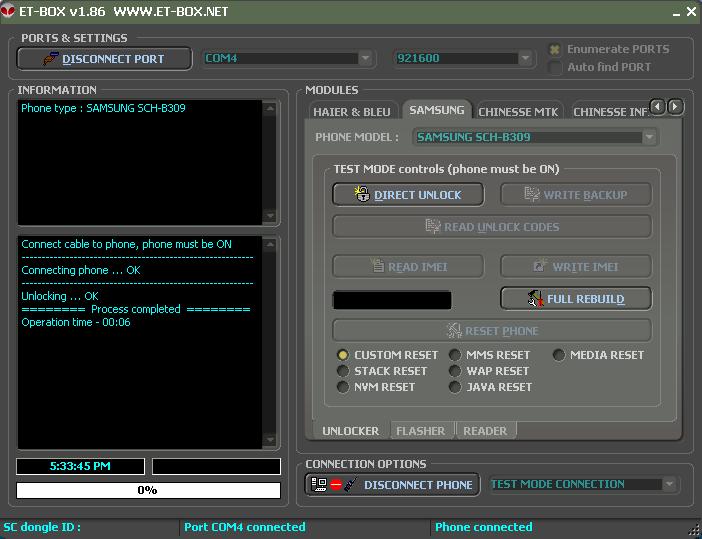
Task: Click the Reset Phone icon
Action: [x=454, y=330]
